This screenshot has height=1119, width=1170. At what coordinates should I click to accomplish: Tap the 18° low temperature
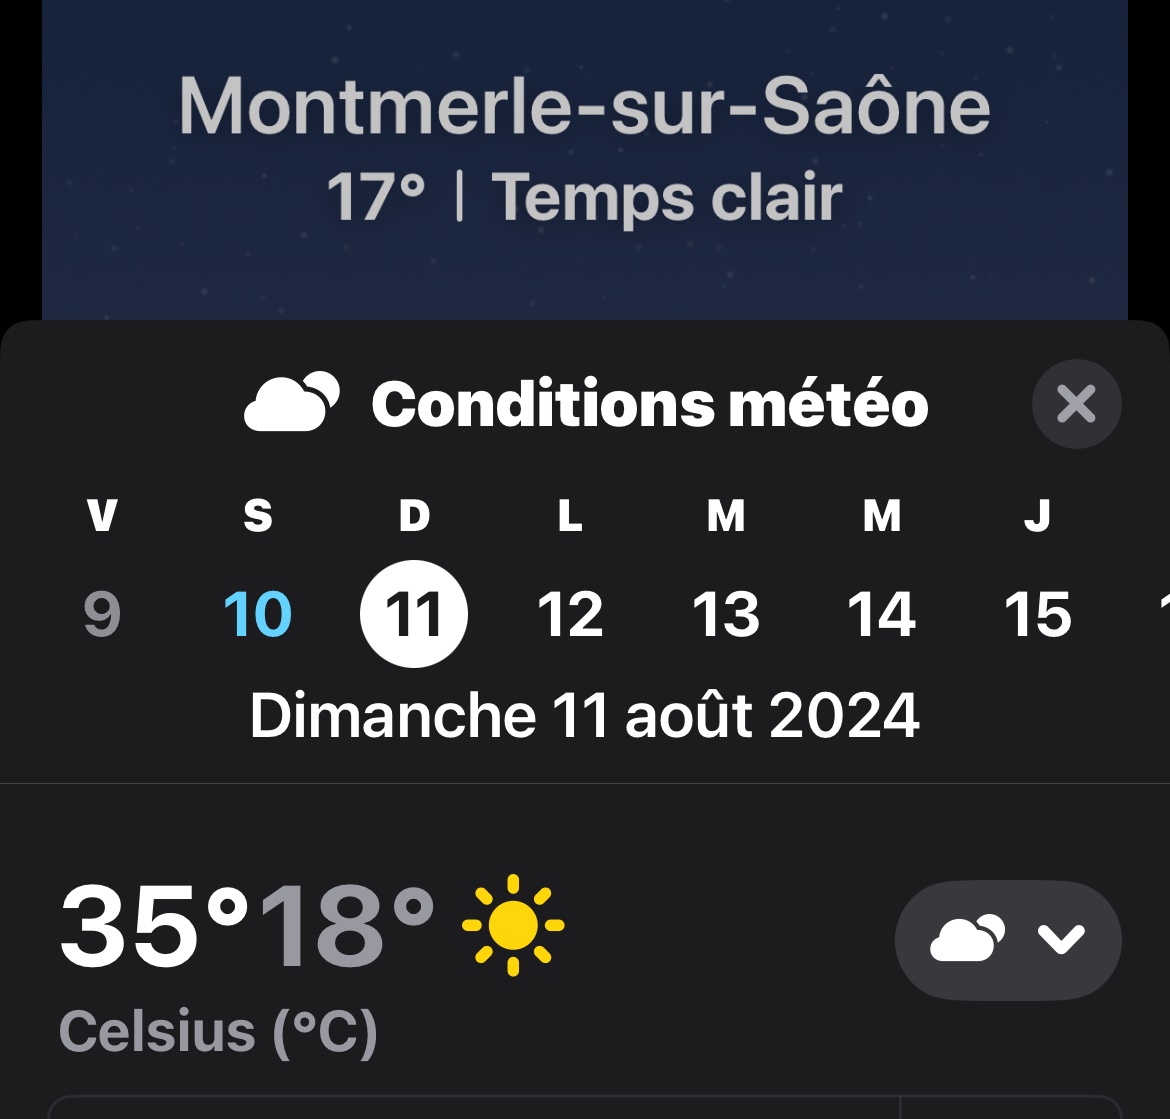click(346, 925)
